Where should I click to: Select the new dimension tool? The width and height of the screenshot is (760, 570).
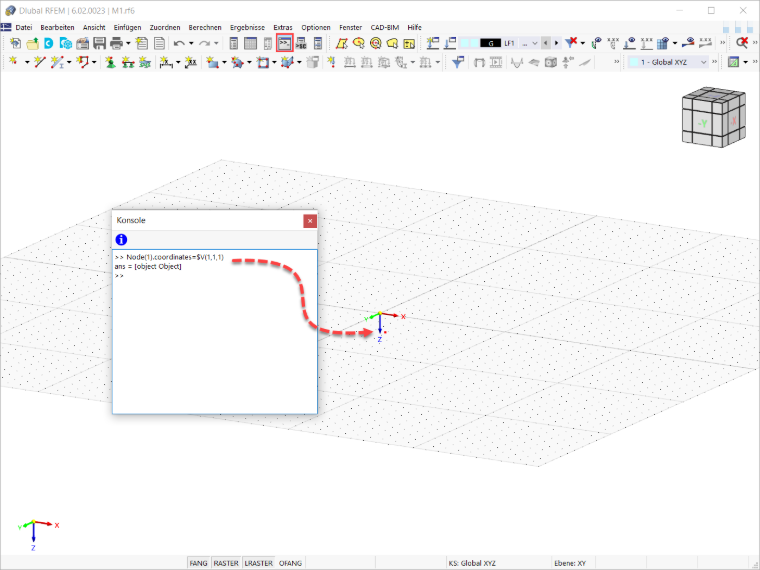[166, 62]
